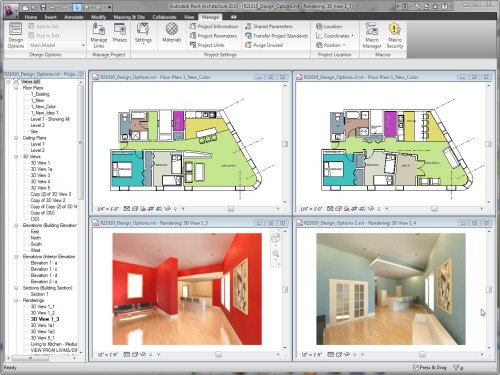Select 3D View 1_2 in Renderings
The width and height of the screenshot is (500, 375).
43,313
